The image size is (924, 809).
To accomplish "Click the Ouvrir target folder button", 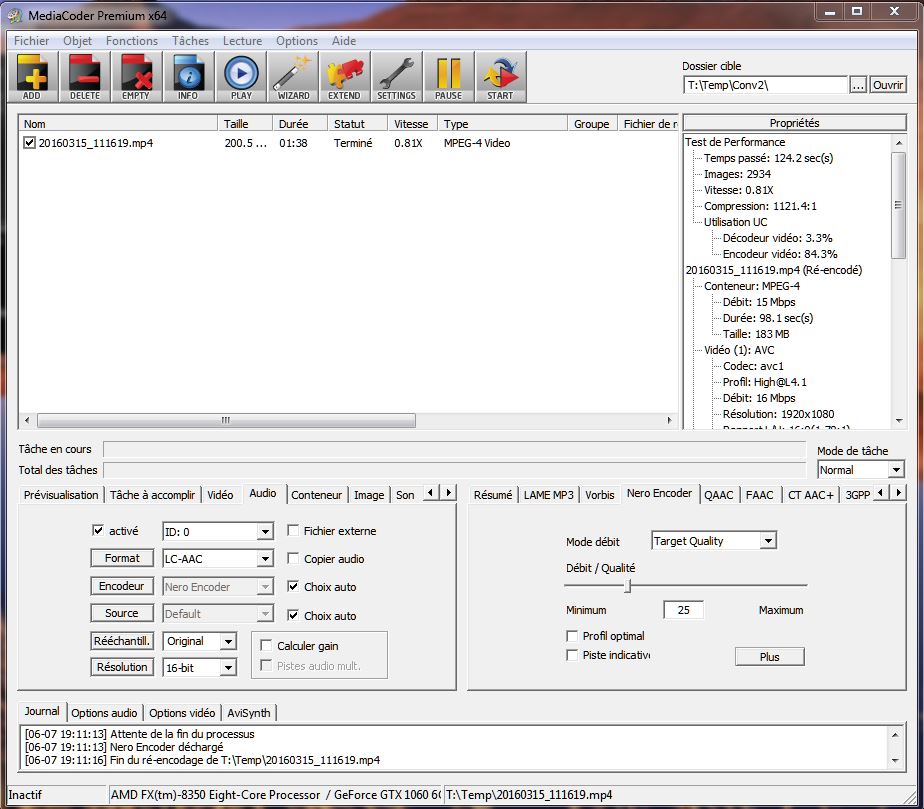I will click(x=887, y=85).
